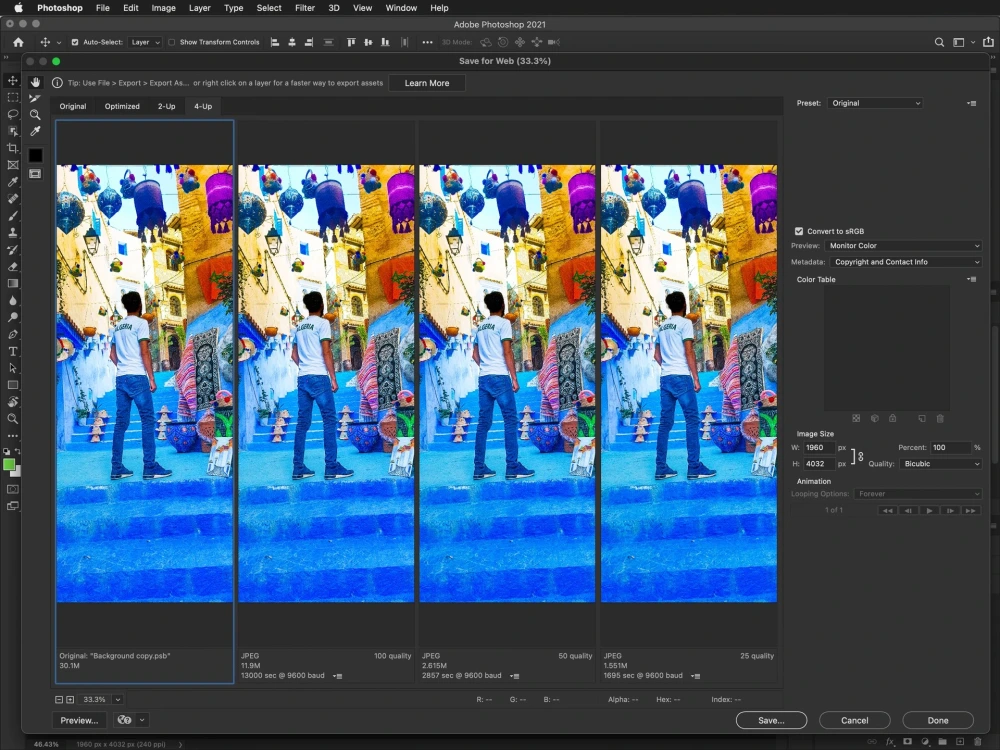
Task: Click the Learn More button
Action: [427, 83]
